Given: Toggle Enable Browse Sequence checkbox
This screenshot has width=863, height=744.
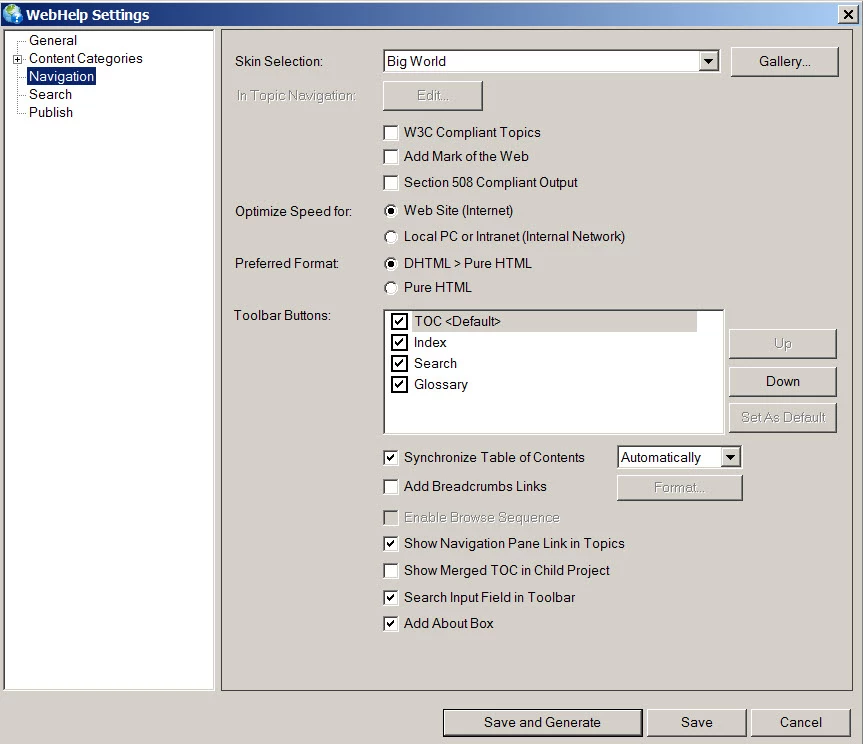Looking at the screenshot, I should click(391, 518).
